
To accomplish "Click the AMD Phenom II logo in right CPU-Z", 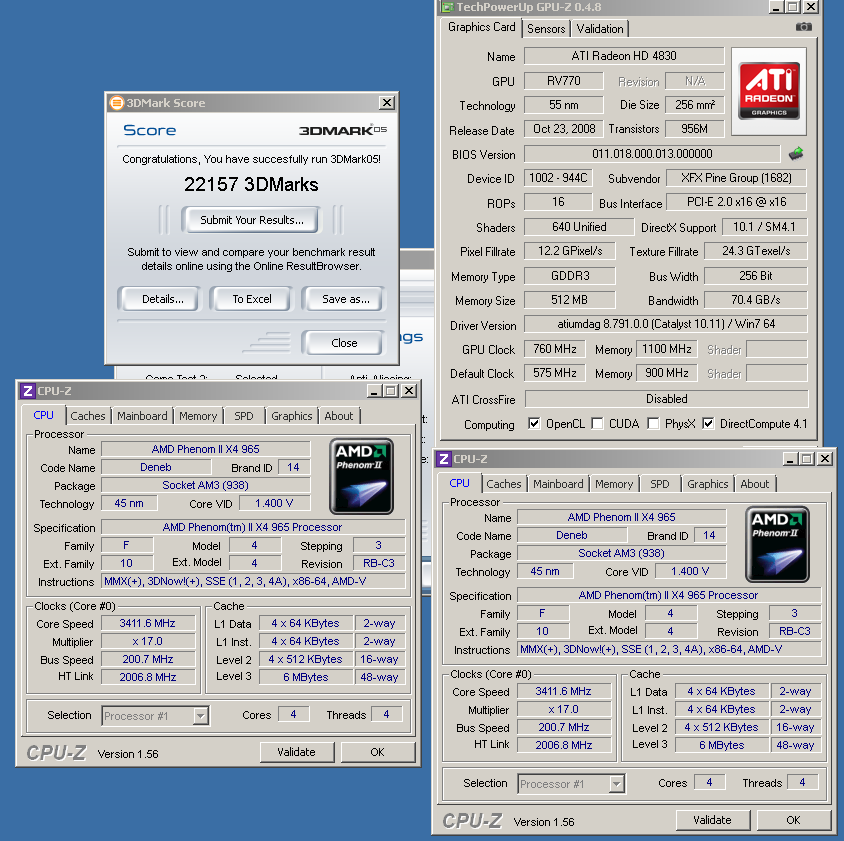I will (777, 544).
